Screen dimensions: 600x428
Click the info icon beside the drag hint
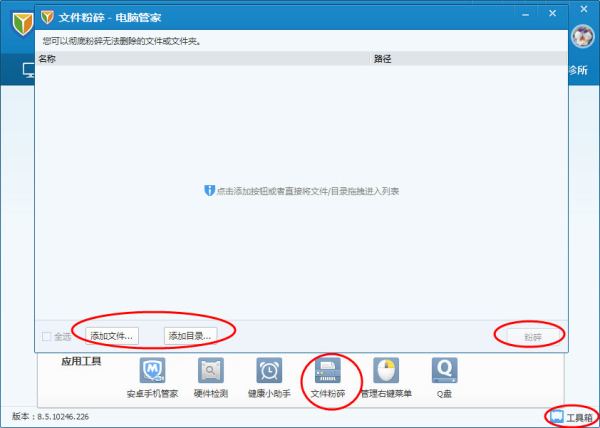[x=209, y=190]
